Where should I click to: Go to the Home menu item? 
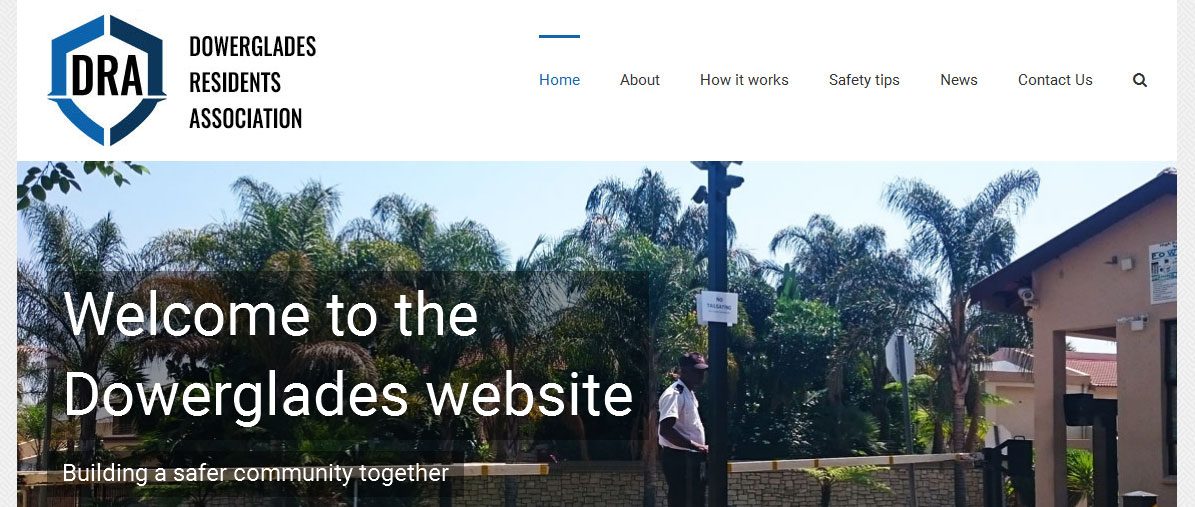pos(559,80)
